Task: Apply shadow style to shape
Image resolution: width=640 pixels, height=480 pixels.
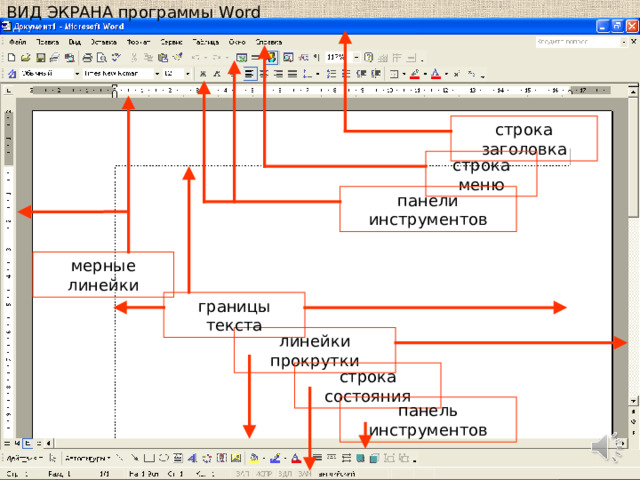Action: click(360, 458)
